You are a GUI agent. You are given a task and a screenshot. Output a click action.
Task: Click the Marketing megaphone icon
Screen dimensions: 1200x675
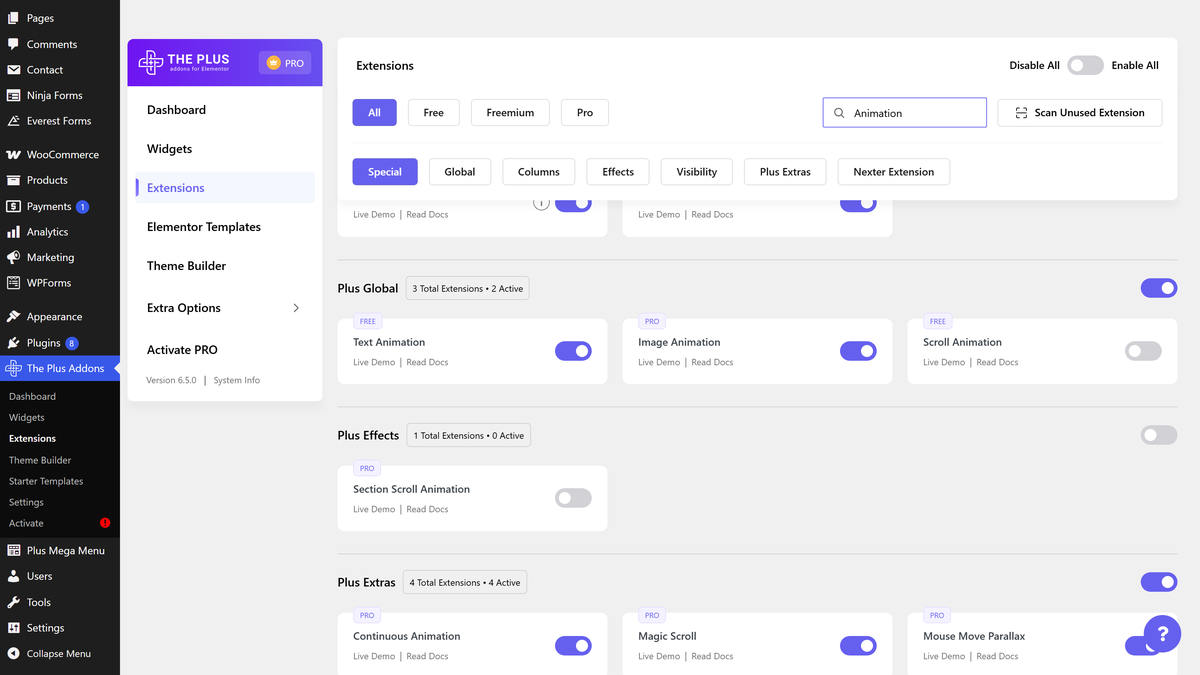point(13,257)
